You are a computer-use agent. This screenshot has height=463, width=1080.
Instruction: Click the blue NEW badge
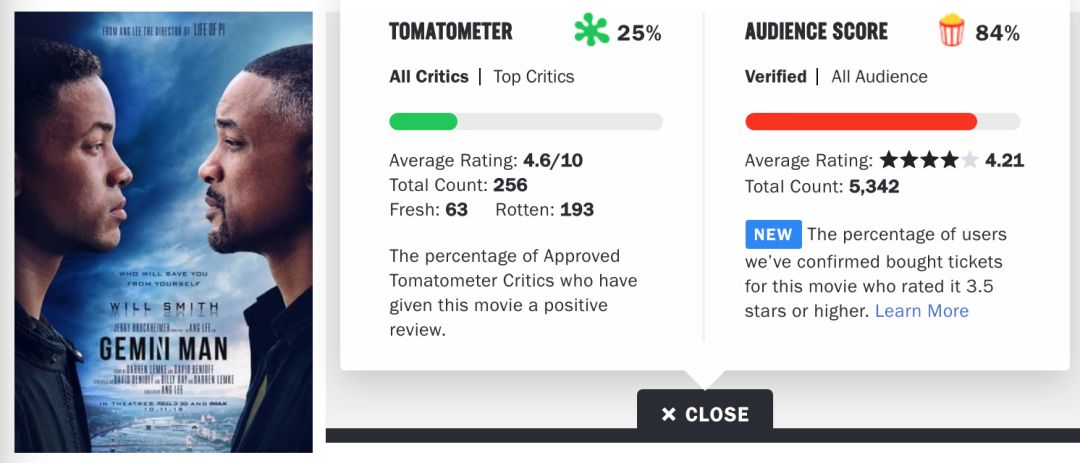[x=773, y=234]
